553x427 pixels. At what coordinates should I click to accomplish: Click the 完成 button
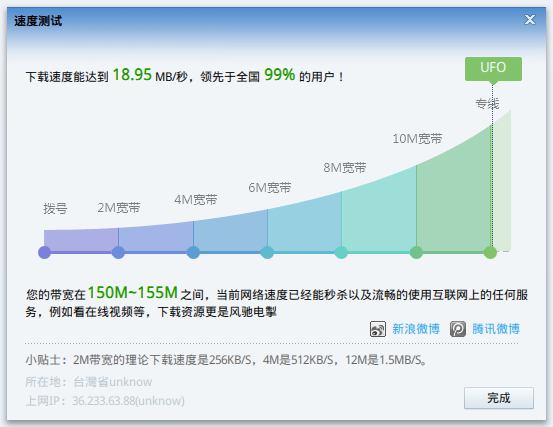point(499,398)
